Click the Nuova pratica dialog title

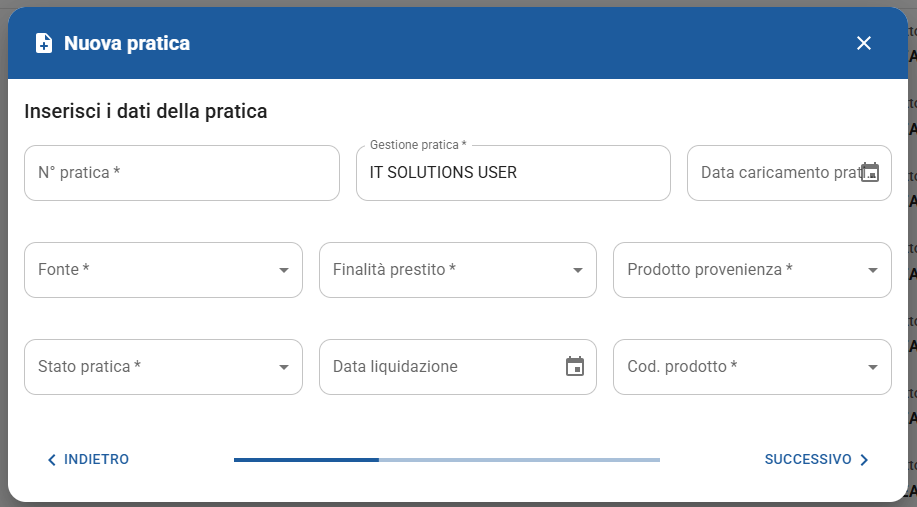[127, 43]
